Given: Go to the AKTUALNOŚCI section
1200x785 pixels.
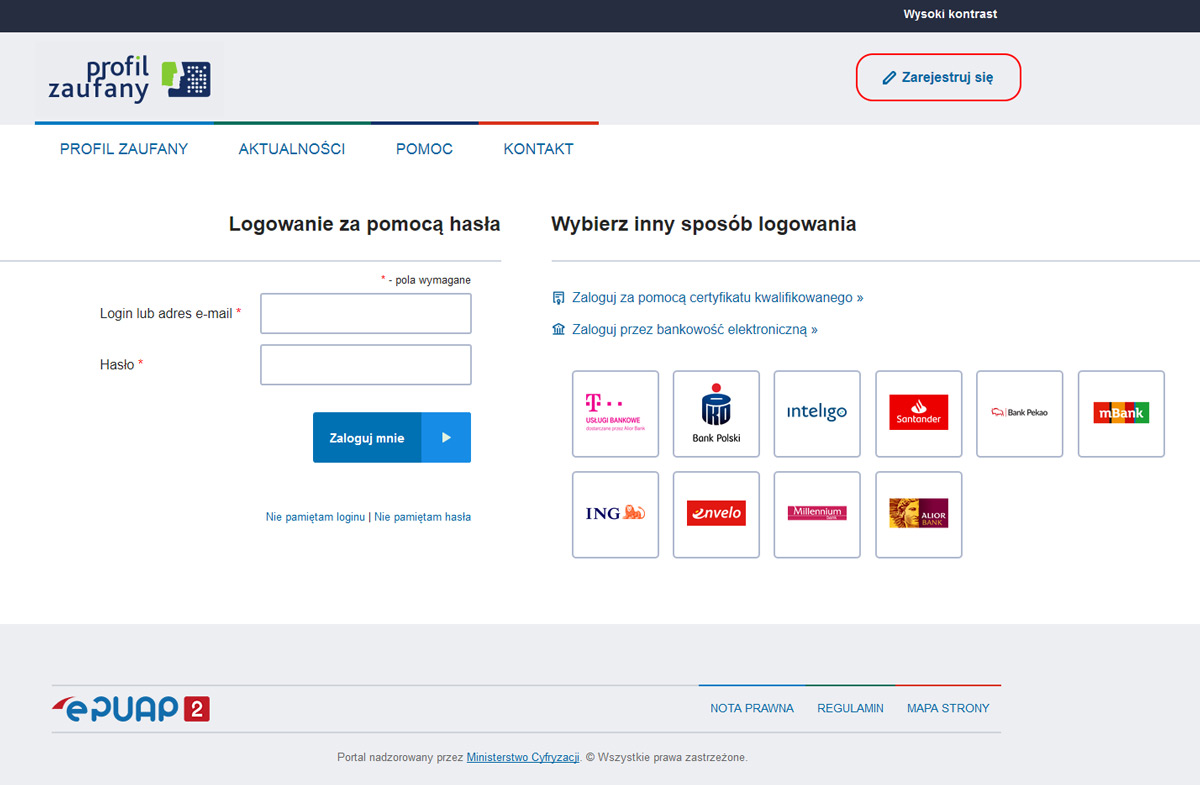Looking at the screenshot, I should [292, 149].
